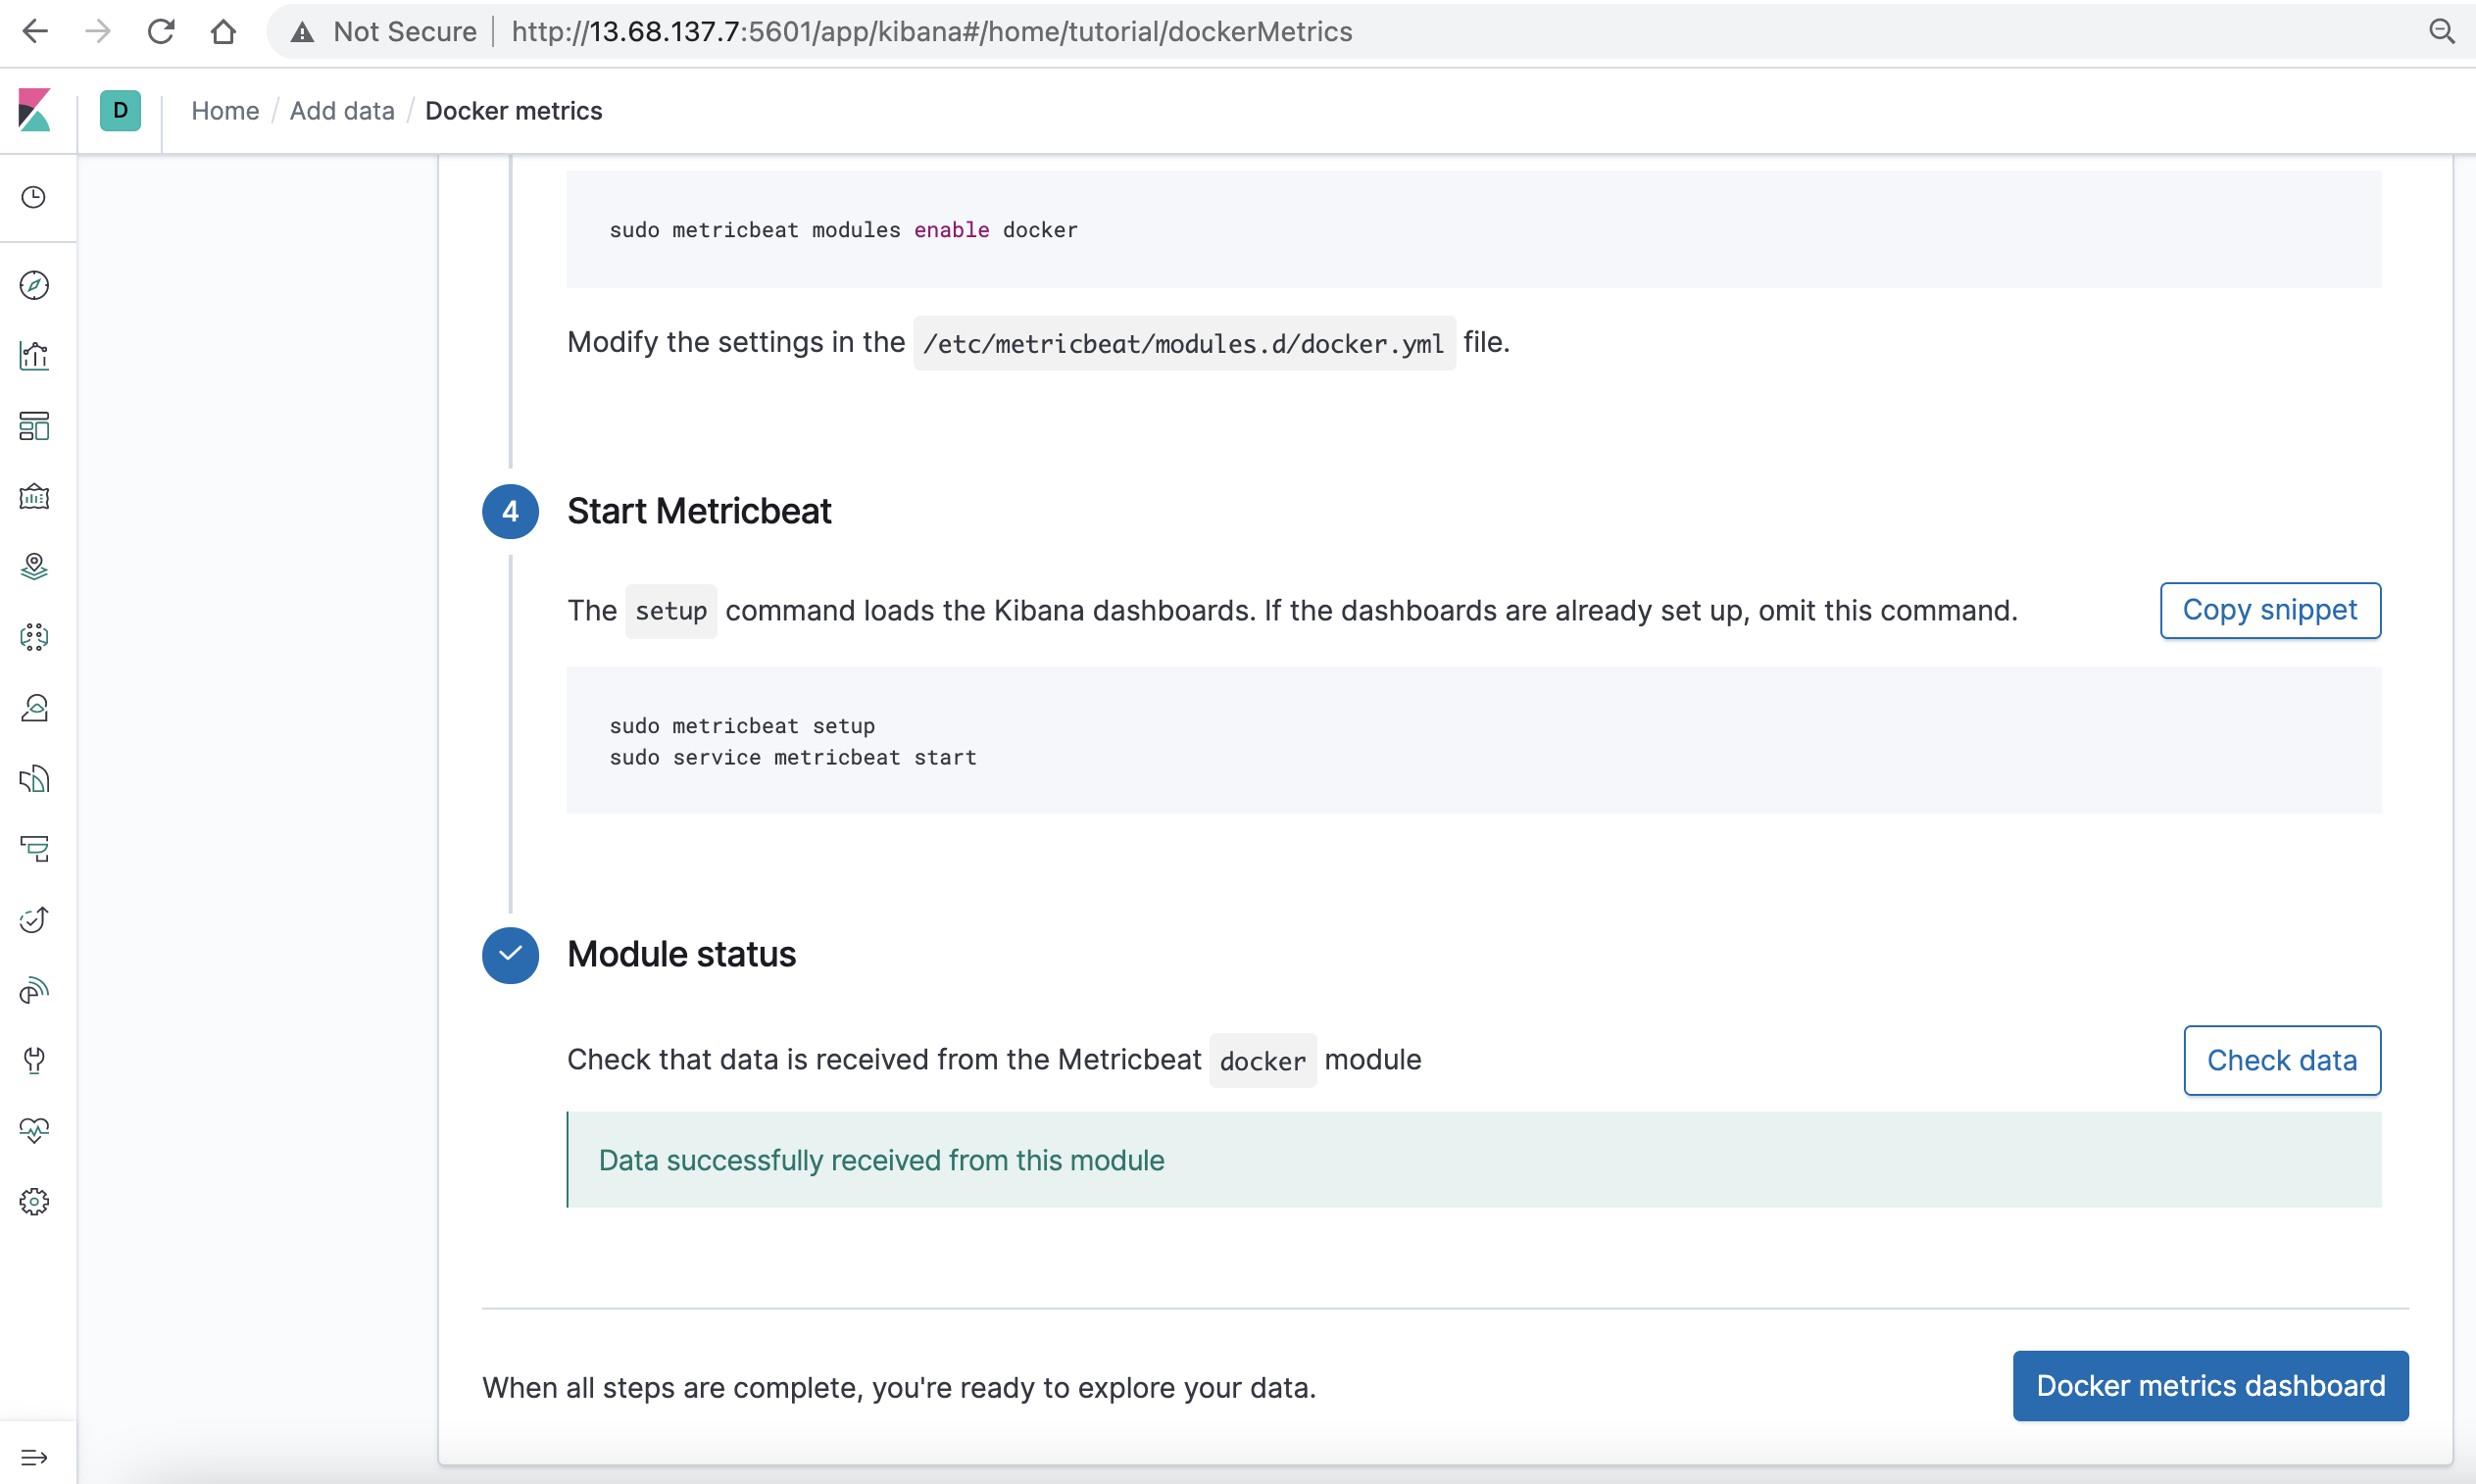Screen dimensions: 2476x1484
Task: Navigate to Add data breadcrumb
Action: click(x=342, y=111)
